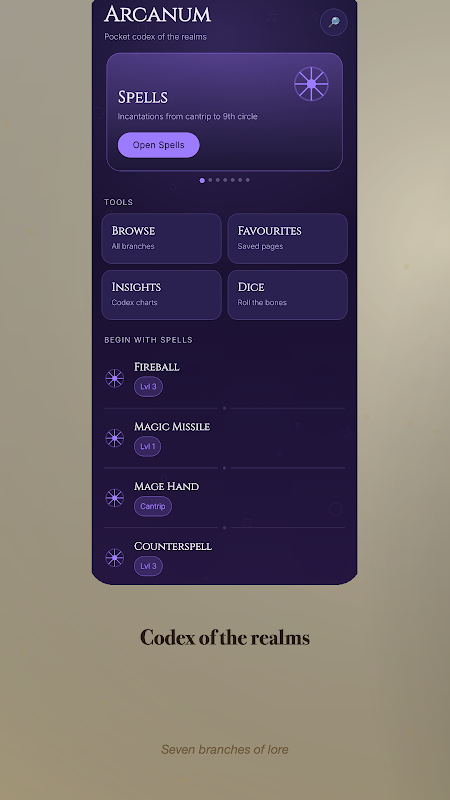The width and height of the screenshot is (450, 800).
Task: Click the Counterspell spell star icon
Action: click(x=115, y=557)
